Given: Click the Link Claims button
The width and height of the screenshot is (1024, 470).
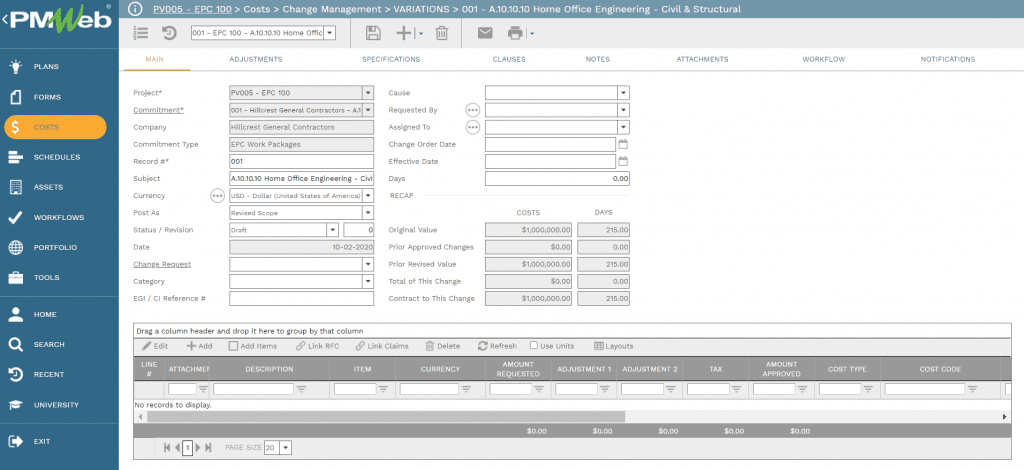Looking at the screenshot, I should click(x=382, y=346).
